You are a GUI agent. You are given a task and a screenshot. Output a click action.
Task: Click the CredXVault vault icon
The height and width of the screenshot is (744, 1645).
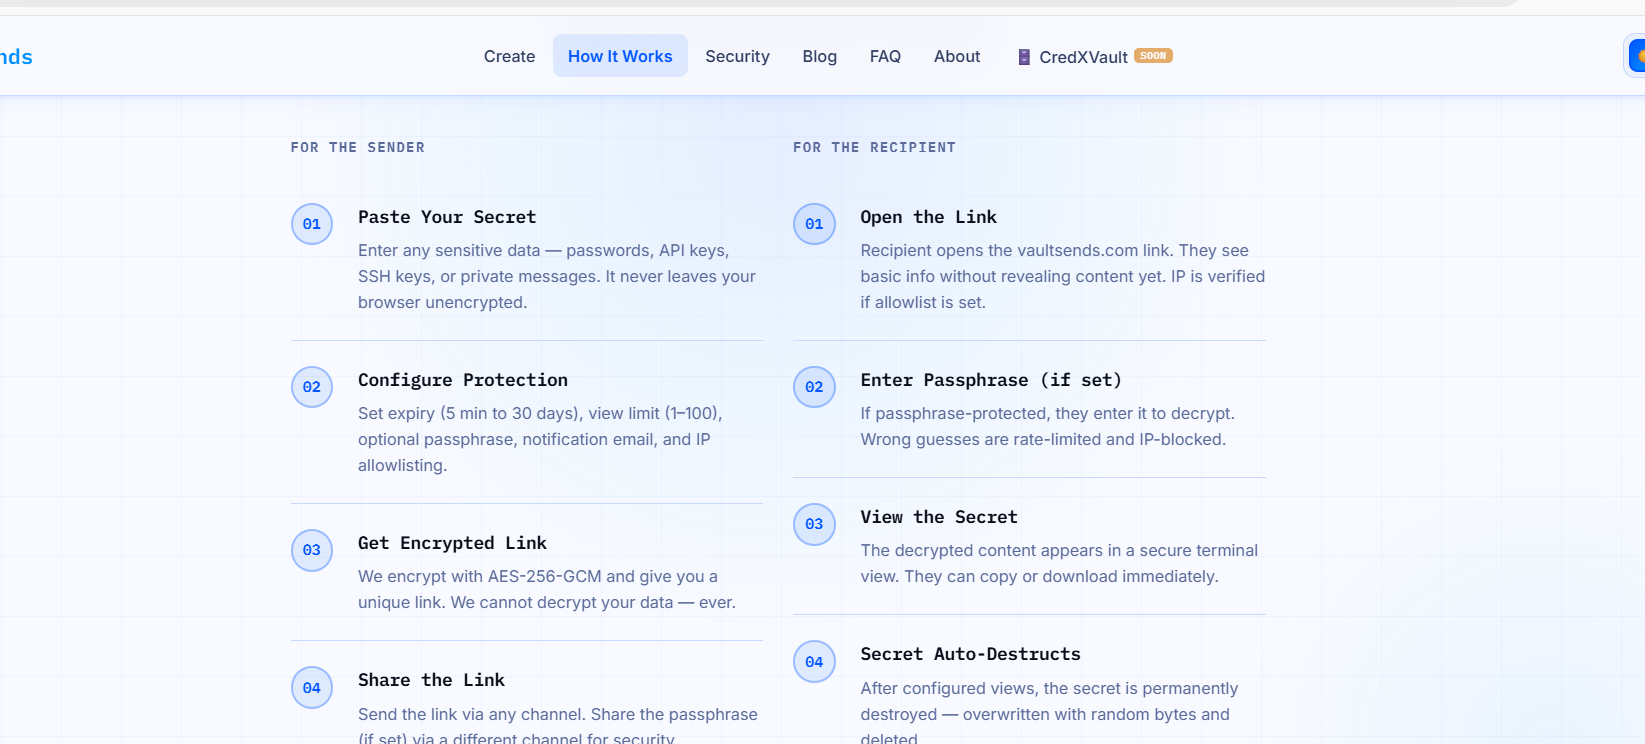pyautogui.click(x=1024, y=57)
